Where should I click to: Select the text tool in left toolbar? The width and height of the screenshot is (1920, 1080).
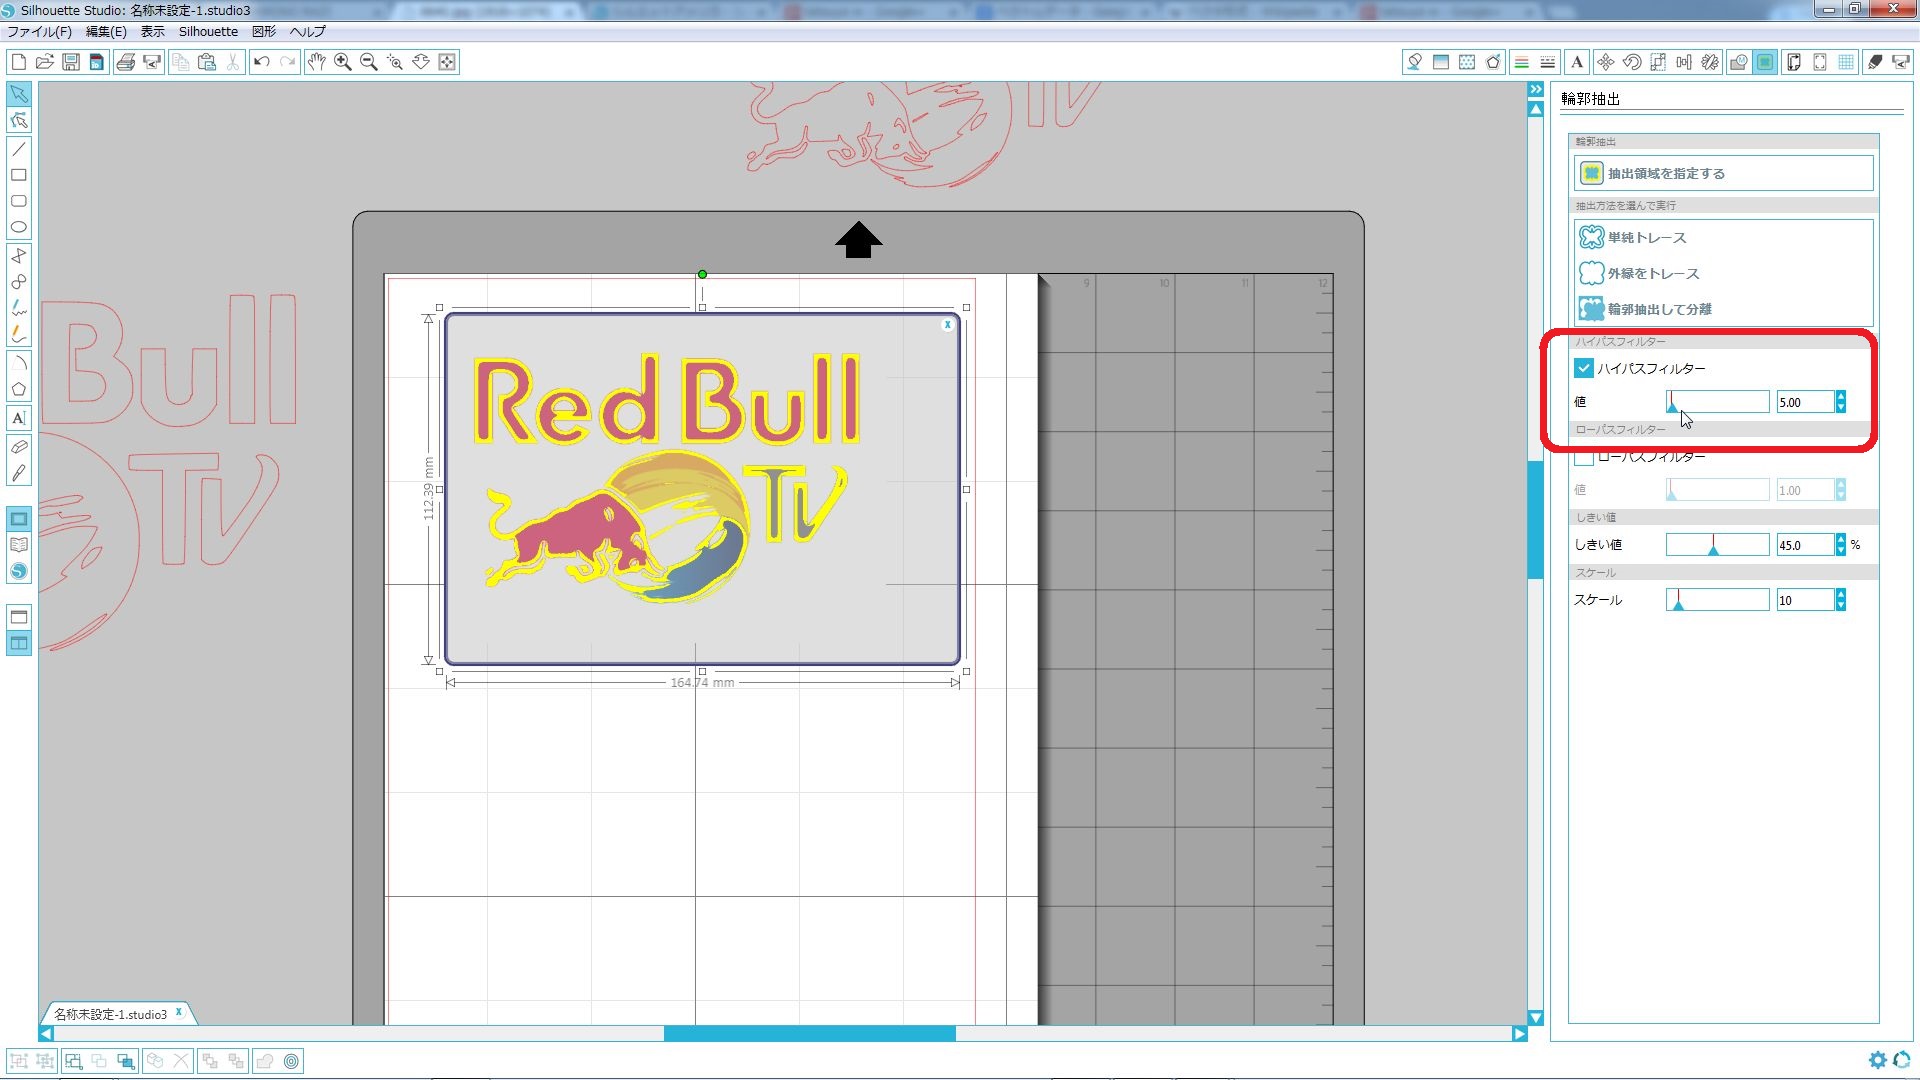(19, 418)
